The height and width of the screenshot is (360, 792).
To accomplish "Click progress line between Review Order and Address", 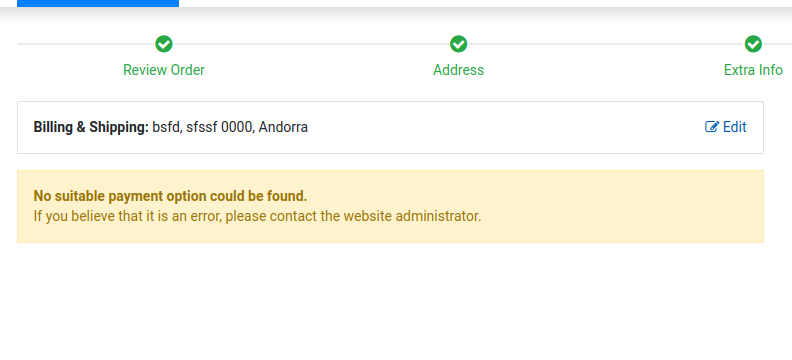I will [311, 44].
